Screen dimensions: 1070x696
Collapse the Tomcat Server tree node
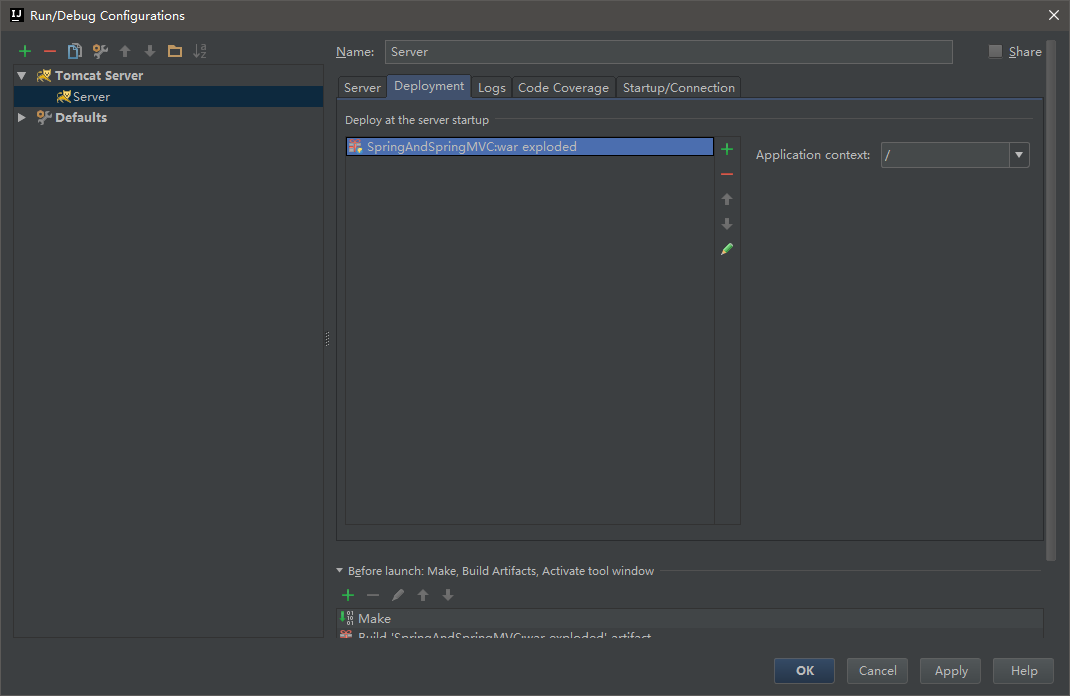tap(22, 76)
